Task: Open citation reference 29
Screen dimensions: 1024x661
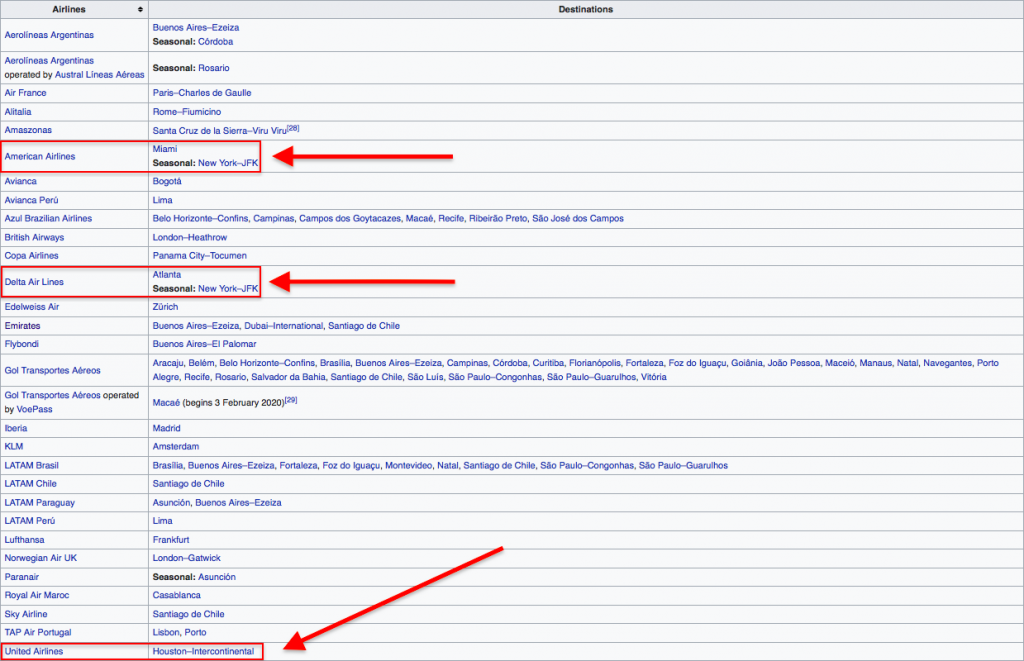Action: coord(291,400)
